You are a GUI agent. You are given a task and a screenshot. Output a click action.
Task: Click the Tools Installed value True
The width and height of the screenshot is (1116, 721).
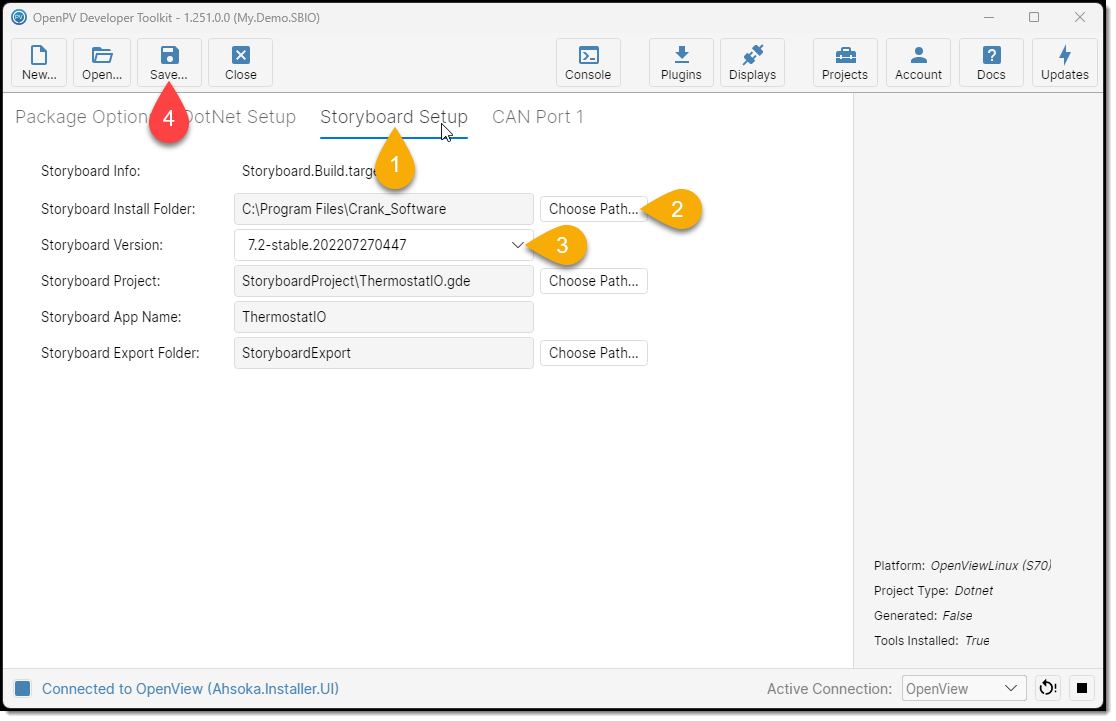click(977, 641)
